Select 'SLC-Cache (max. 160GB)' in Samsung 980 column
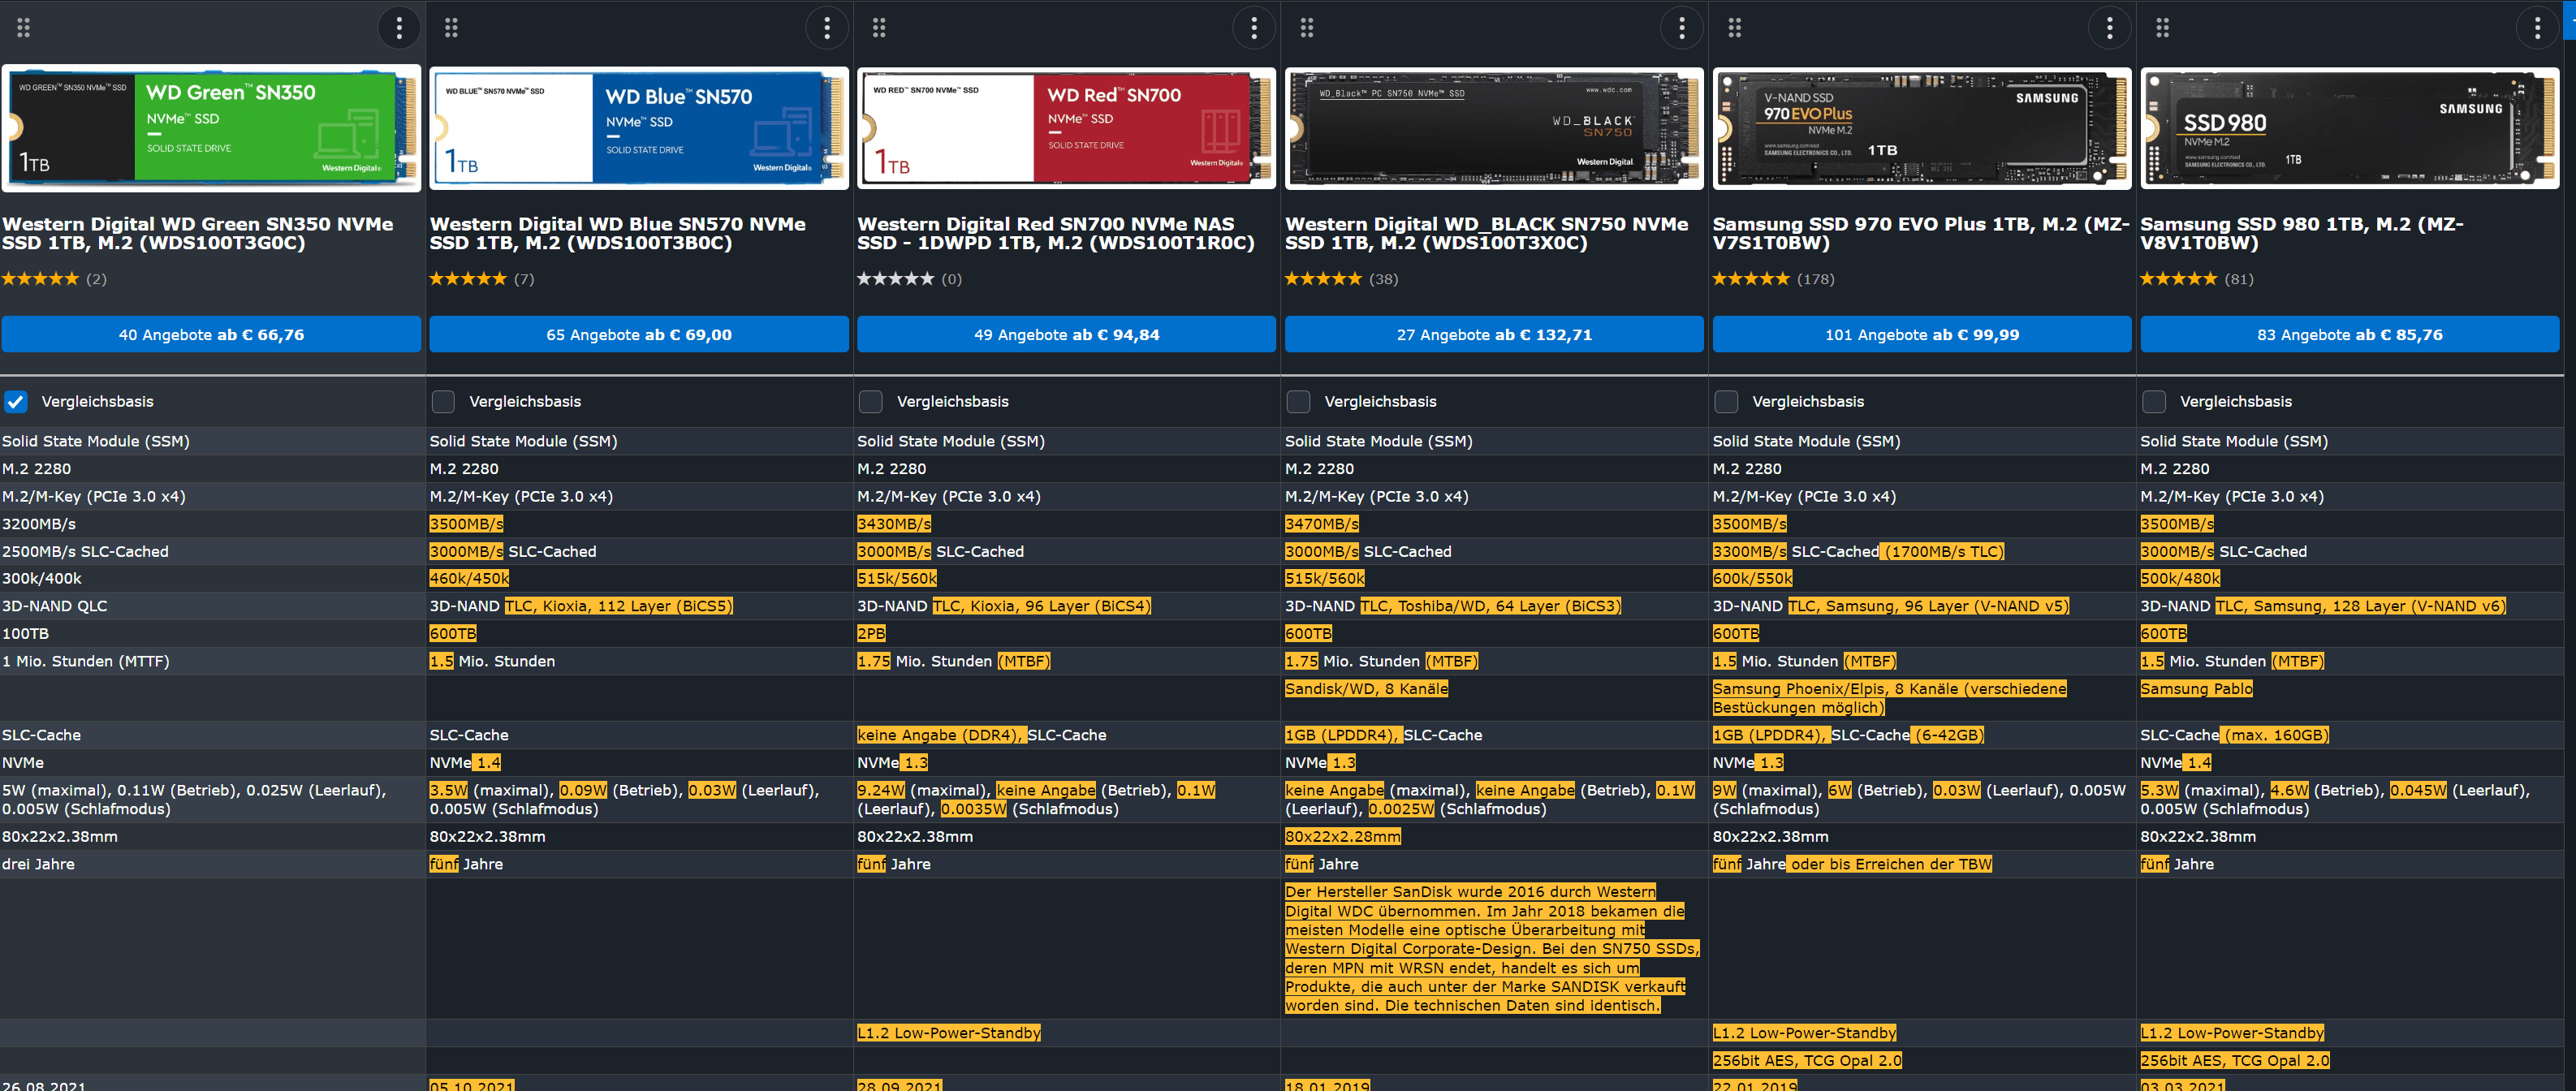This screenshot has height=1091, width=2576. [2235, 736]
